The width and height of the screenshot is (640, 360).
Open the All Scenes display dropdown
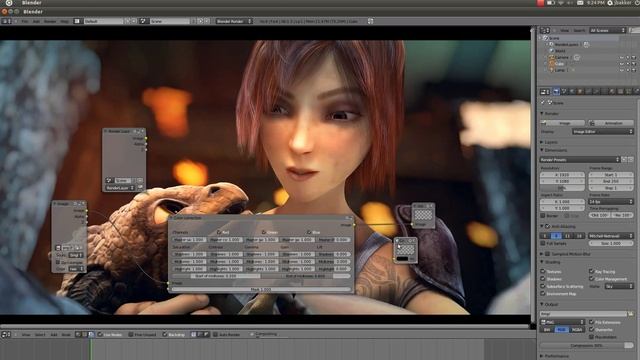click(x=607, y=30)
